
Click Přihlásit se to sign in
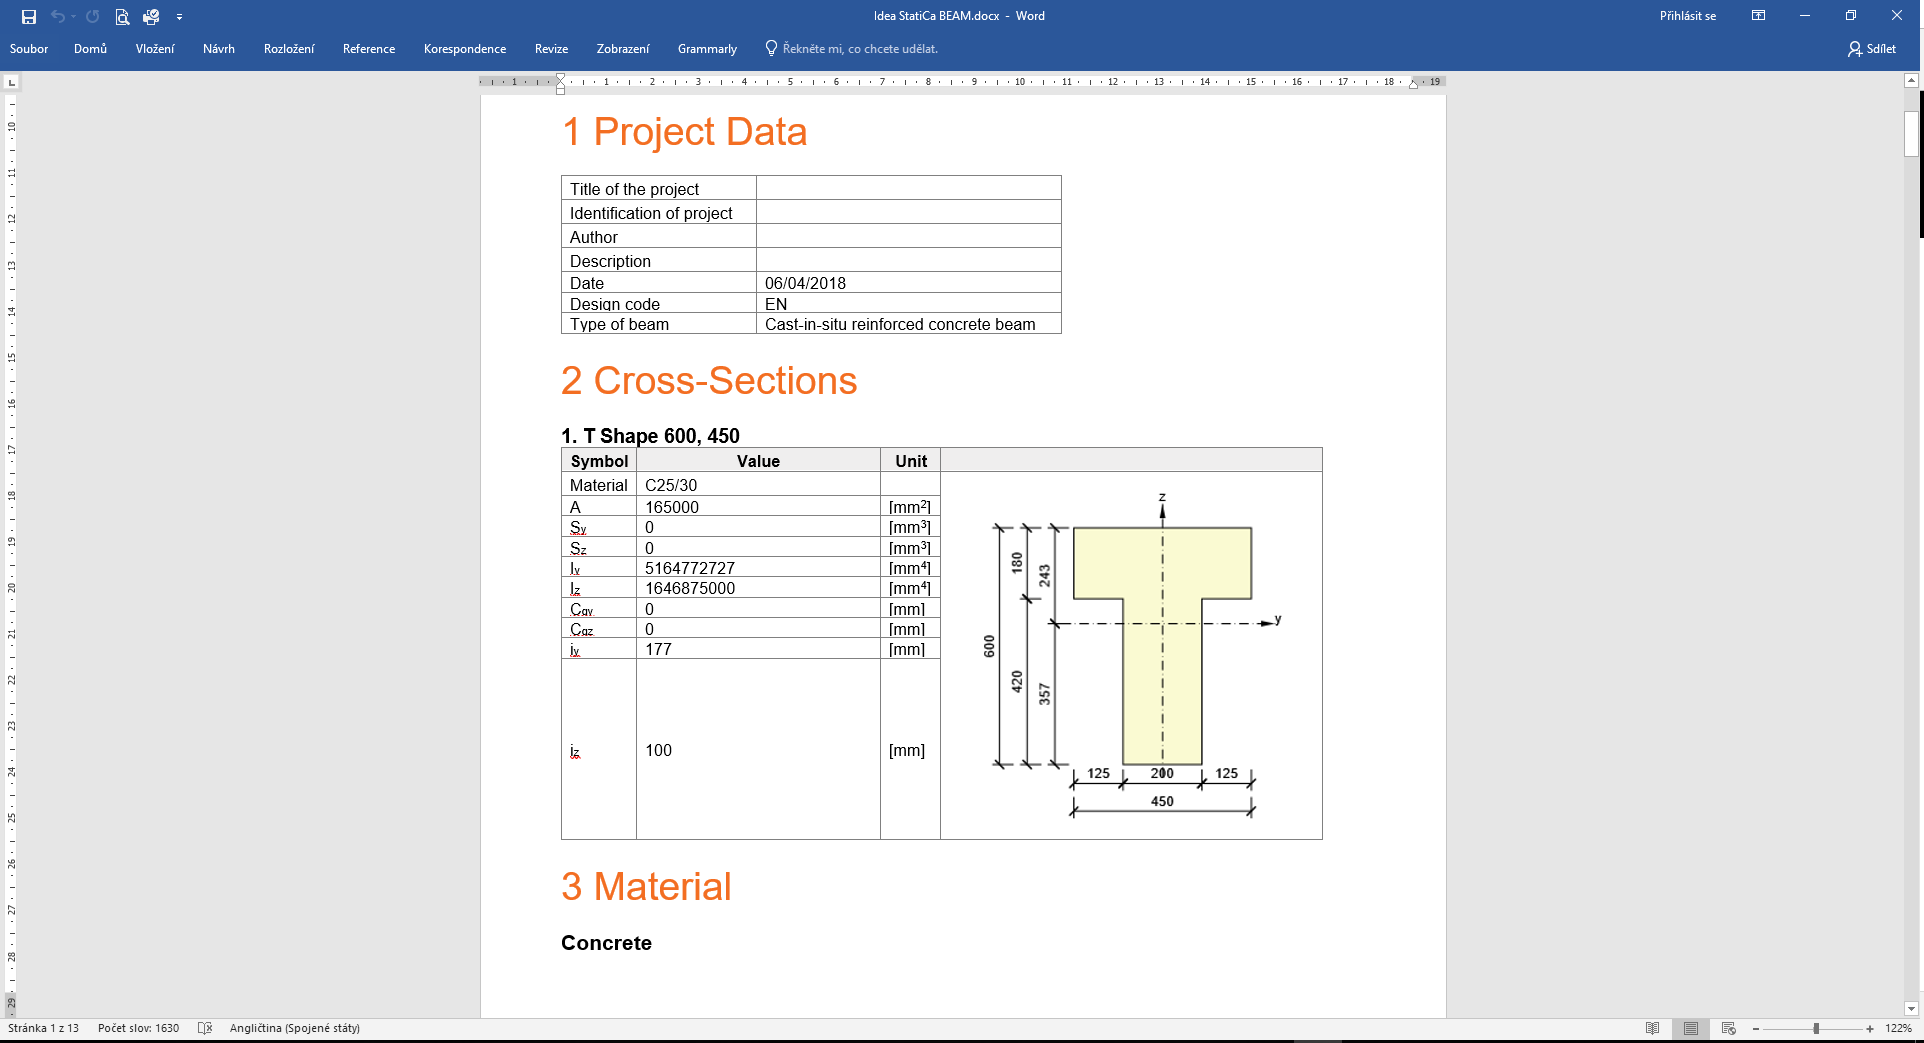1687,16
